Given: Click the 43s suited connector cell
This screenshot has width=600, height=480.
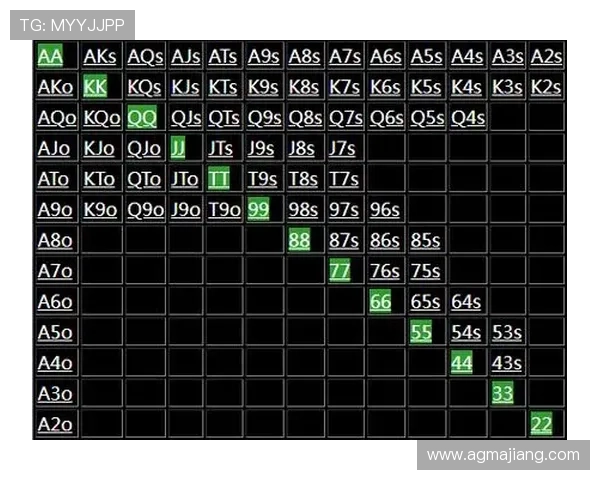Looking at the screenshot, I should [x=506, y=363].
